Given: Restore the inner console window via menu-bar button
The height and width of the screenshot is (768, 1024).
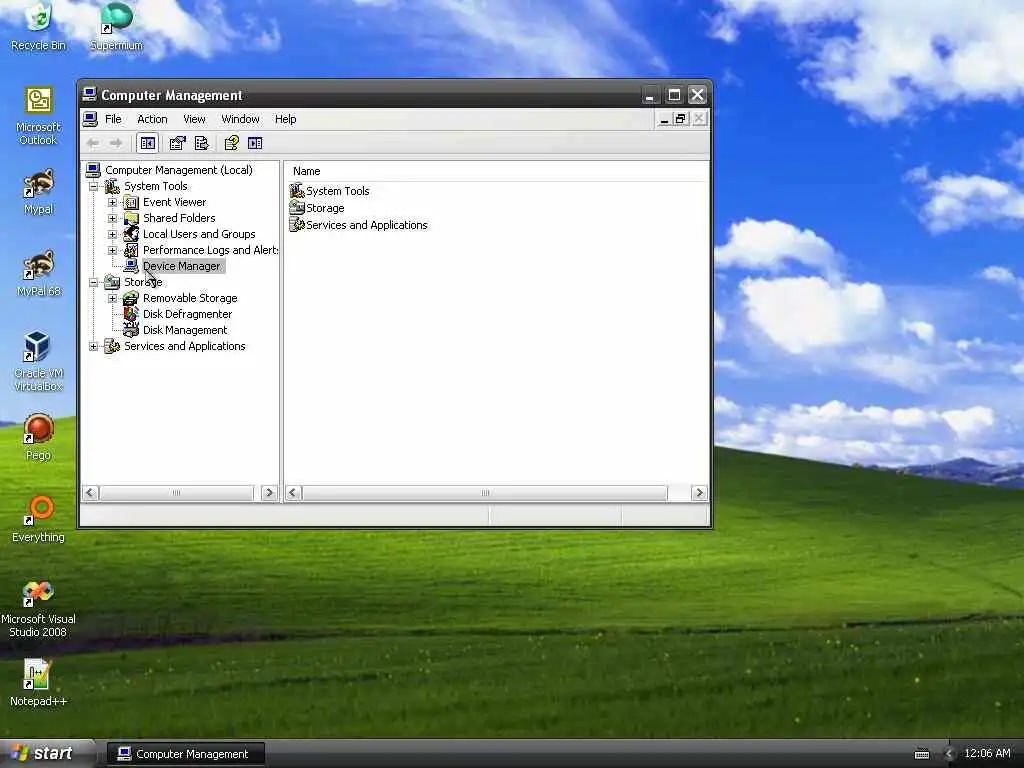Looking at the screenshot, I should pos(680,119).
